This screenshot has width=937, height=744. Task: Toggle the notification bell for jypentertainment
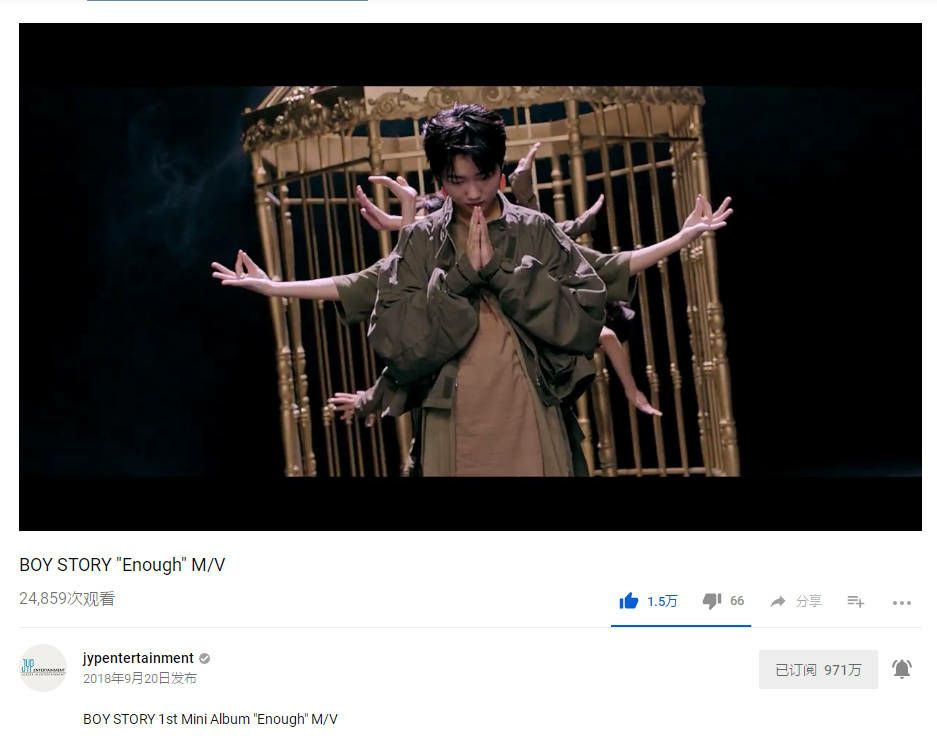902,669
